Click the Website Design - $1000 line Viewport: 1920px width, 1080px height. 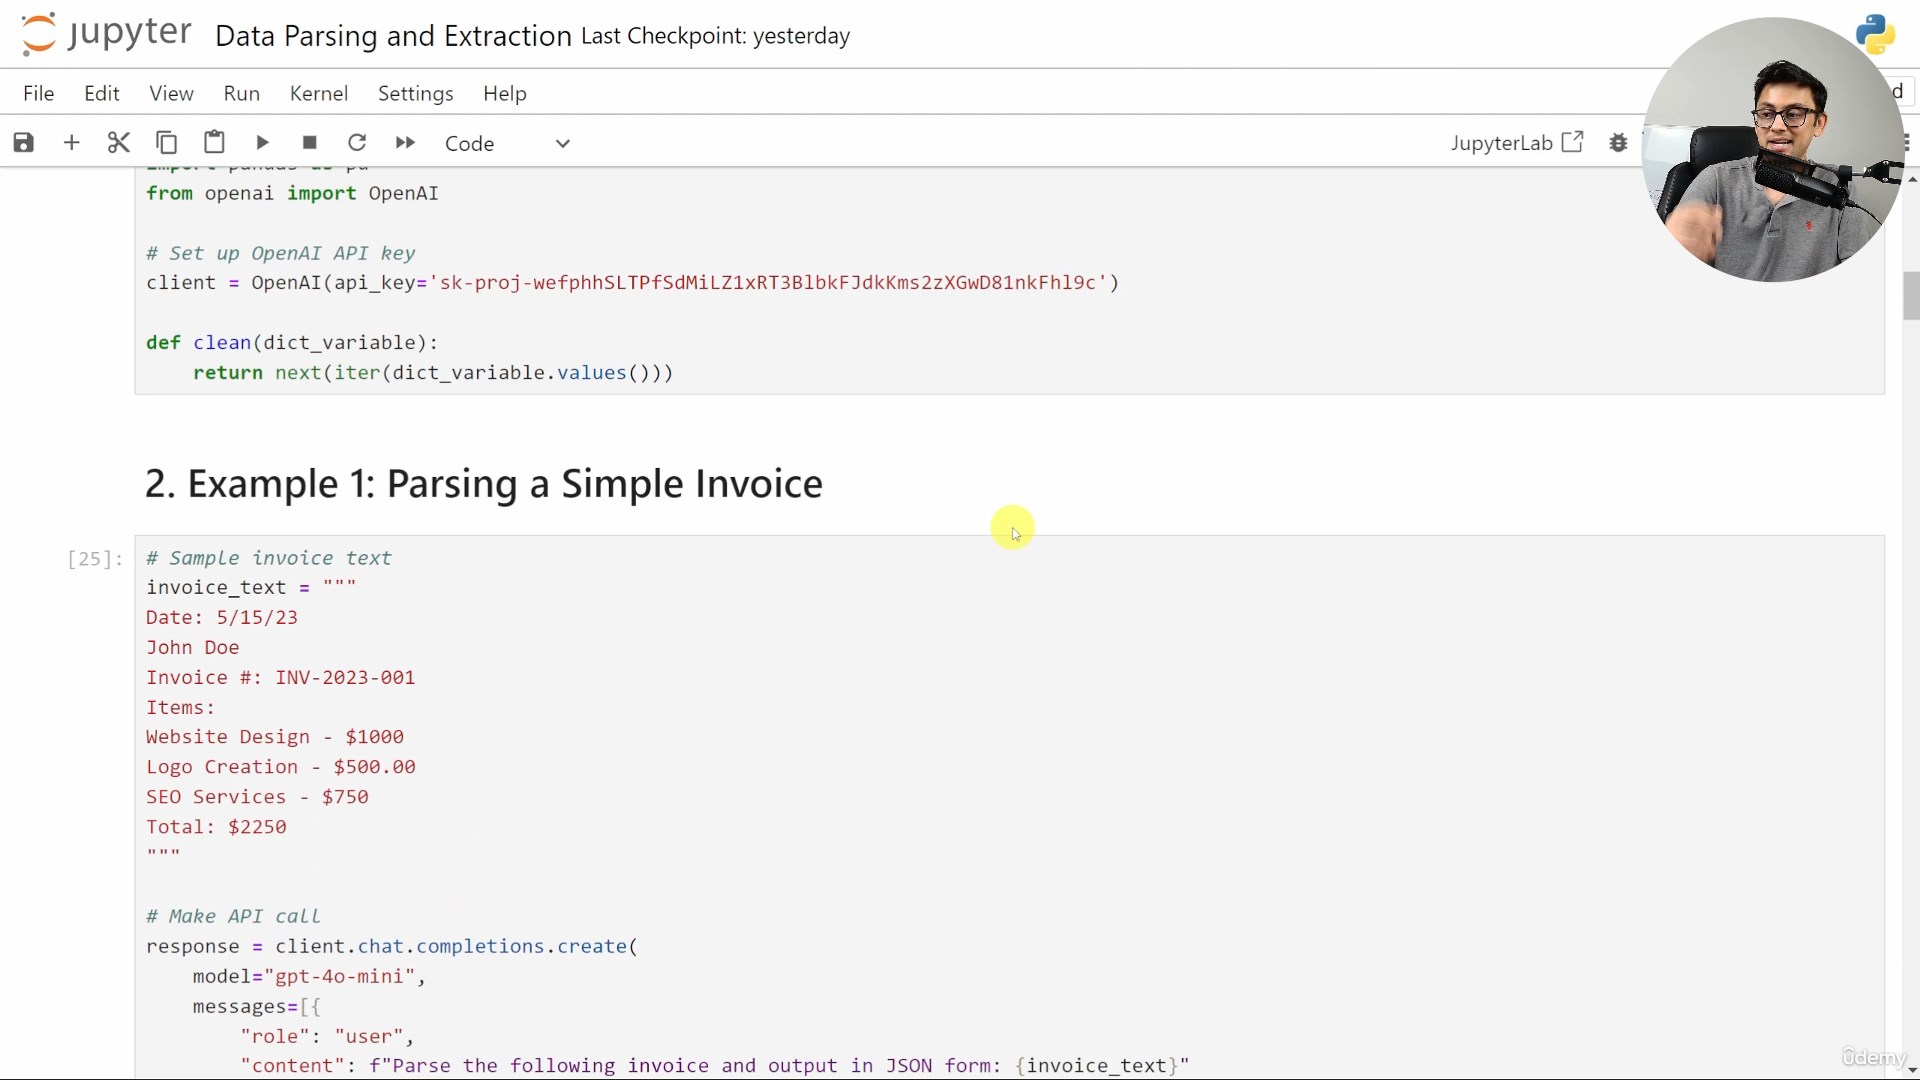275,737
